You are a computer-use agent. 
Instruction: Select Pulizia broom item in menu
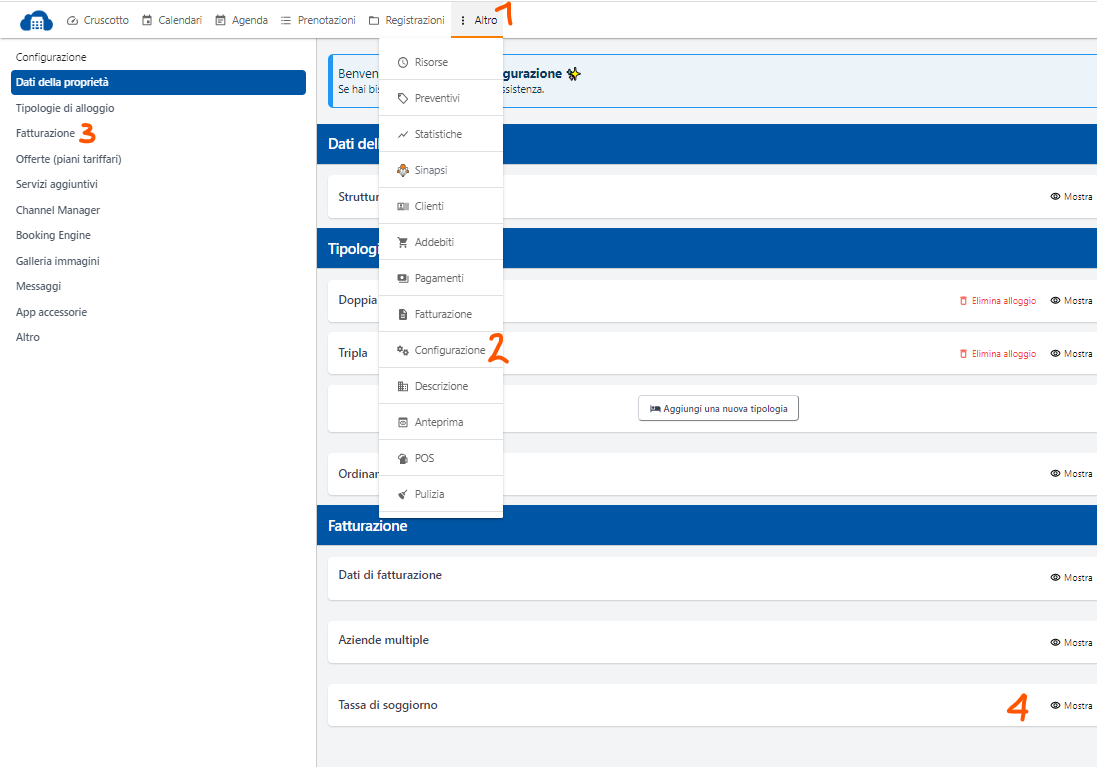point(429,494)
